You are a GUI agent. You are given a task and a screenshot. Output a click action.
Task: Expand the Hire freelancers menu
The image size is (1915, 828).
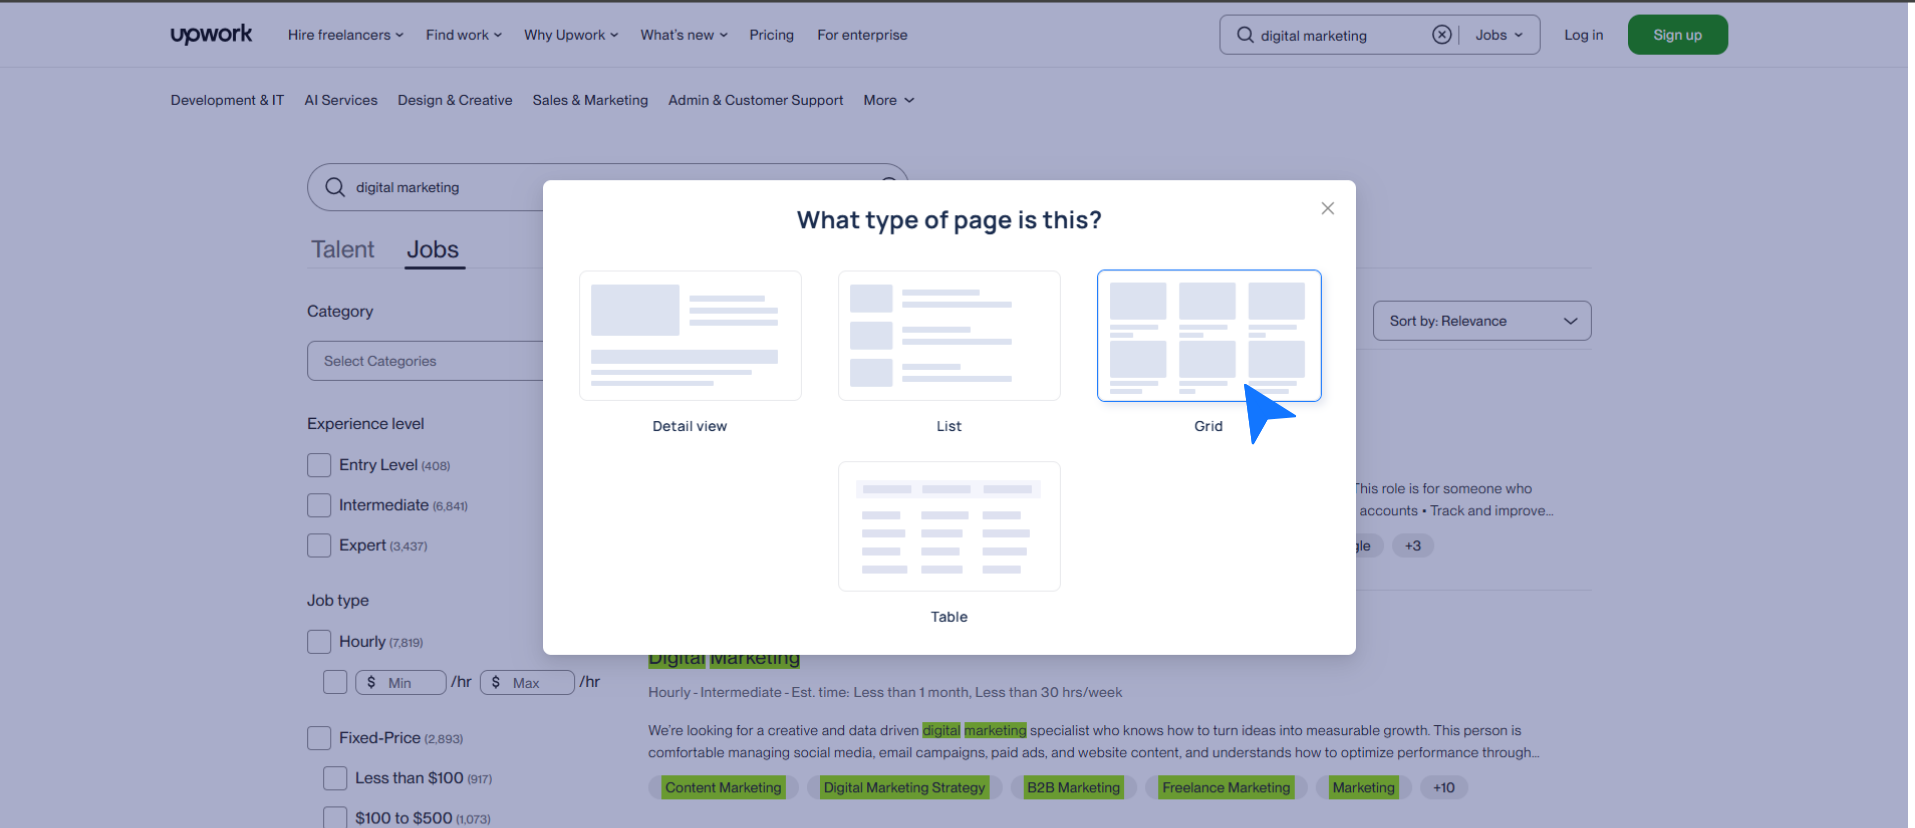click(x=345, y=35)
